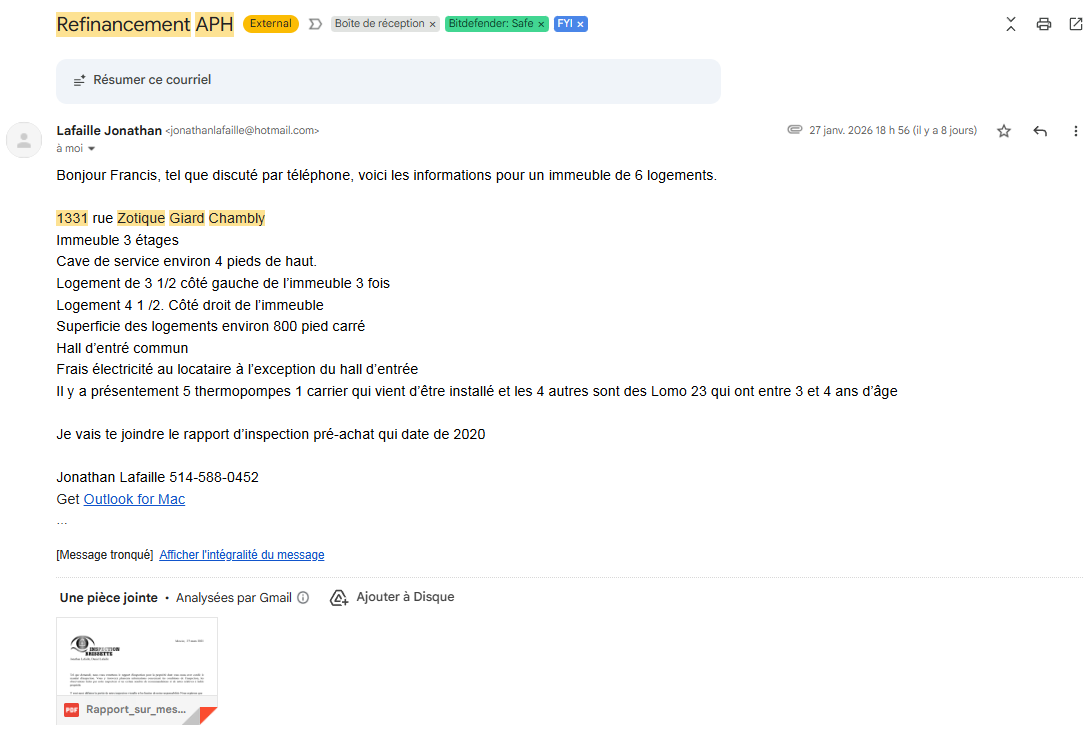This screenshot has width=1083, height=745.
Task: Collapse all messages with the arrows icon
Action: coord(1011,24)
